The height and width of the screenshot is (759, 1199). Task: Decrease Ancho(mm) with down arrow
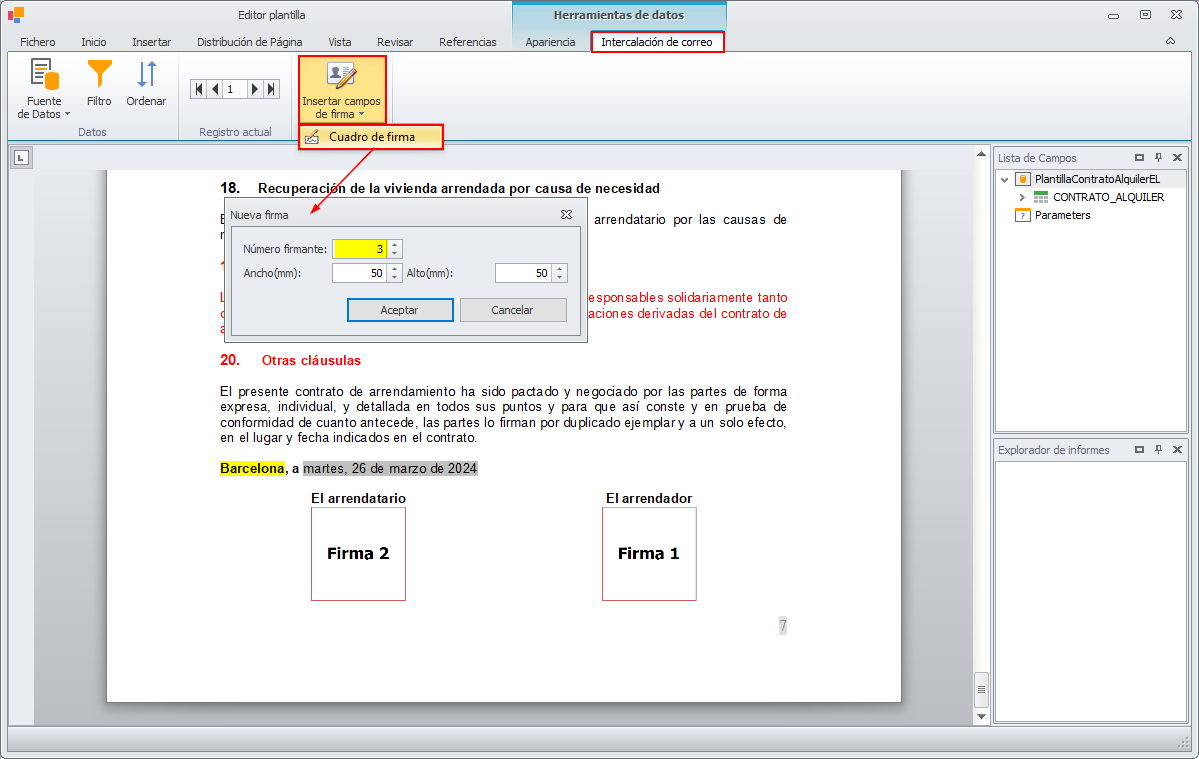click(395, 277)
